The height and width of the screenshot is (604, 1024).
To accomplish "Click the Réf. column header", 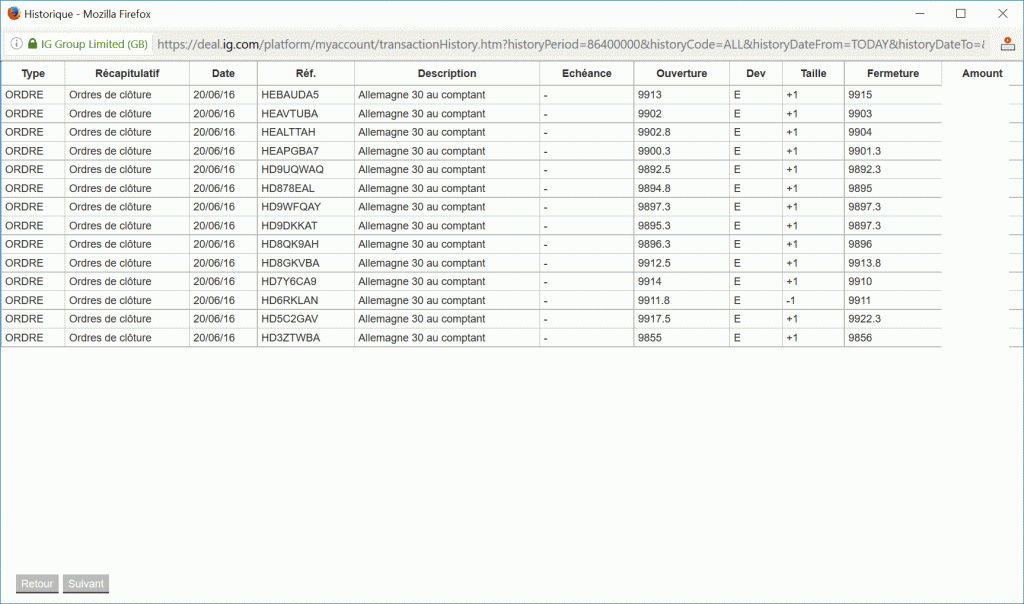I will (x=306, y=73).
